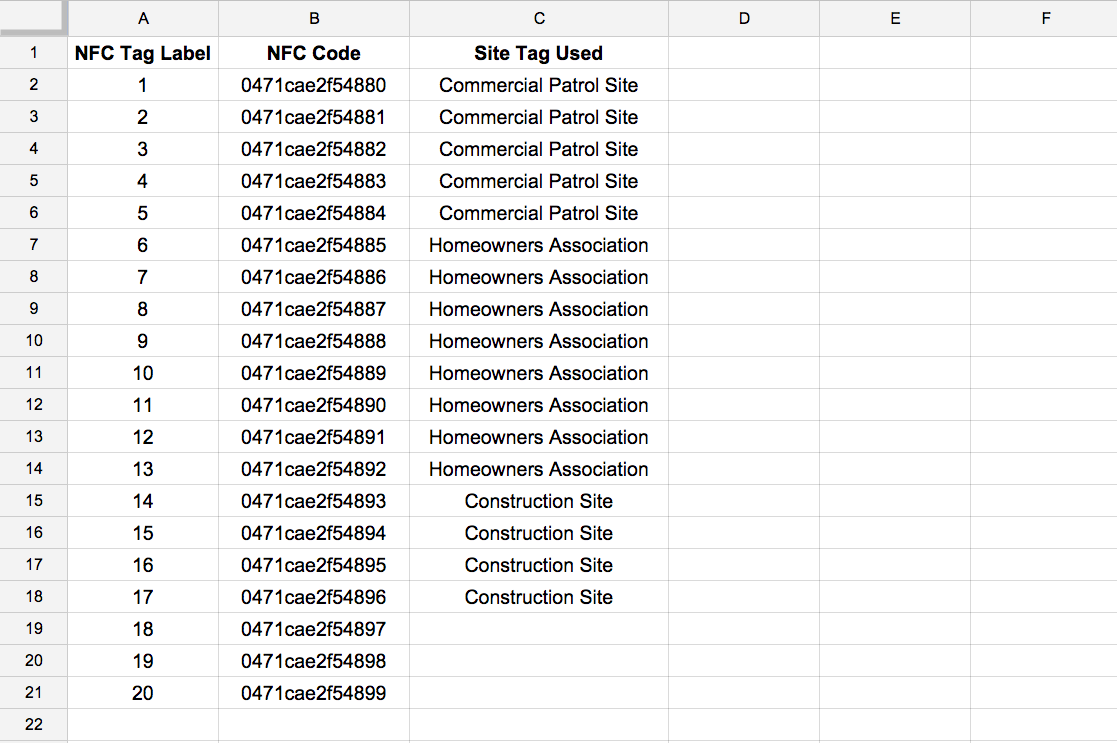The height and width of the screenshot is (743, 1117).
Task: Click the first Commercial Patrol Site cell
Action: tap(539, 85)
